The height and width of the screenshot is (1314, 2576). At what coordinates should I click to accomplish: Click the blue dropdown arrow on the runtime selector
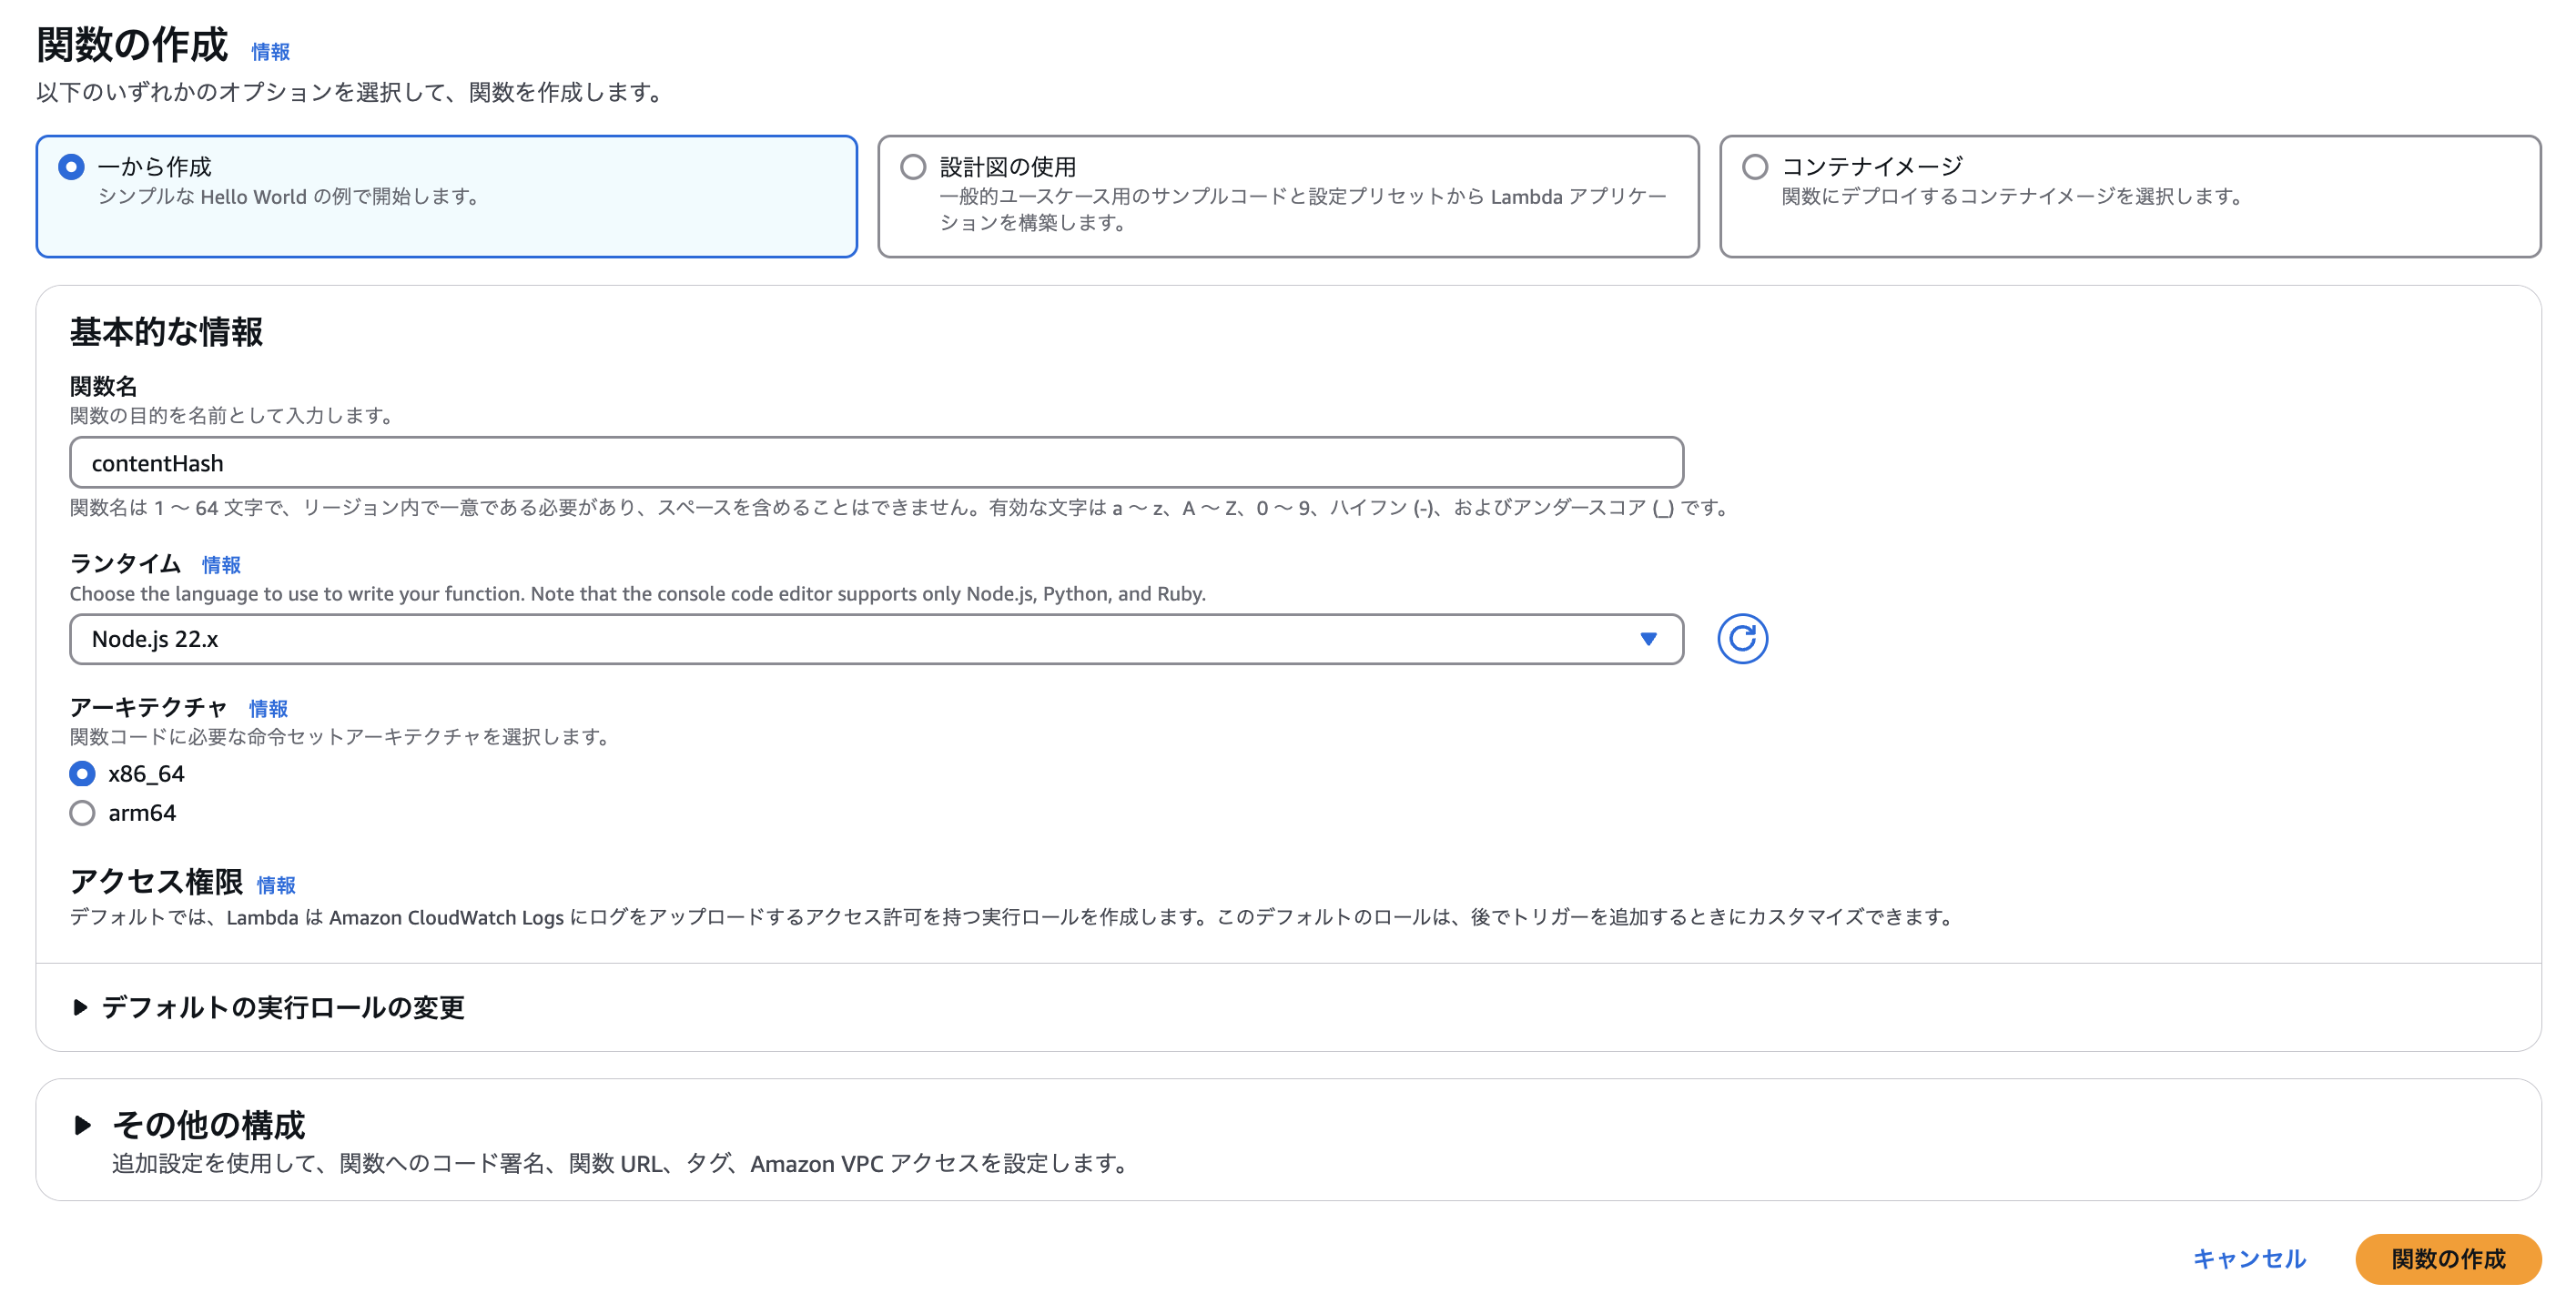[1648, 638]
